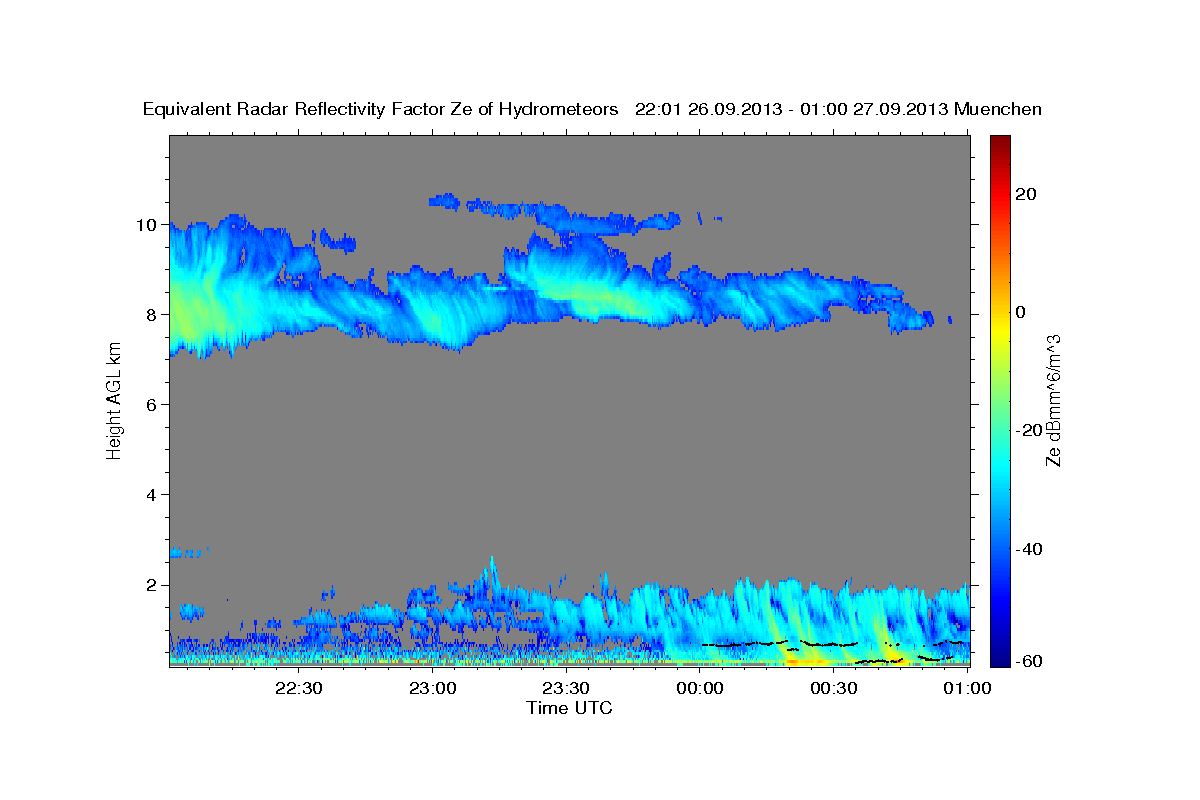
Task: Click the plot title mentioning Muenchen
Action: coord(592,109)
